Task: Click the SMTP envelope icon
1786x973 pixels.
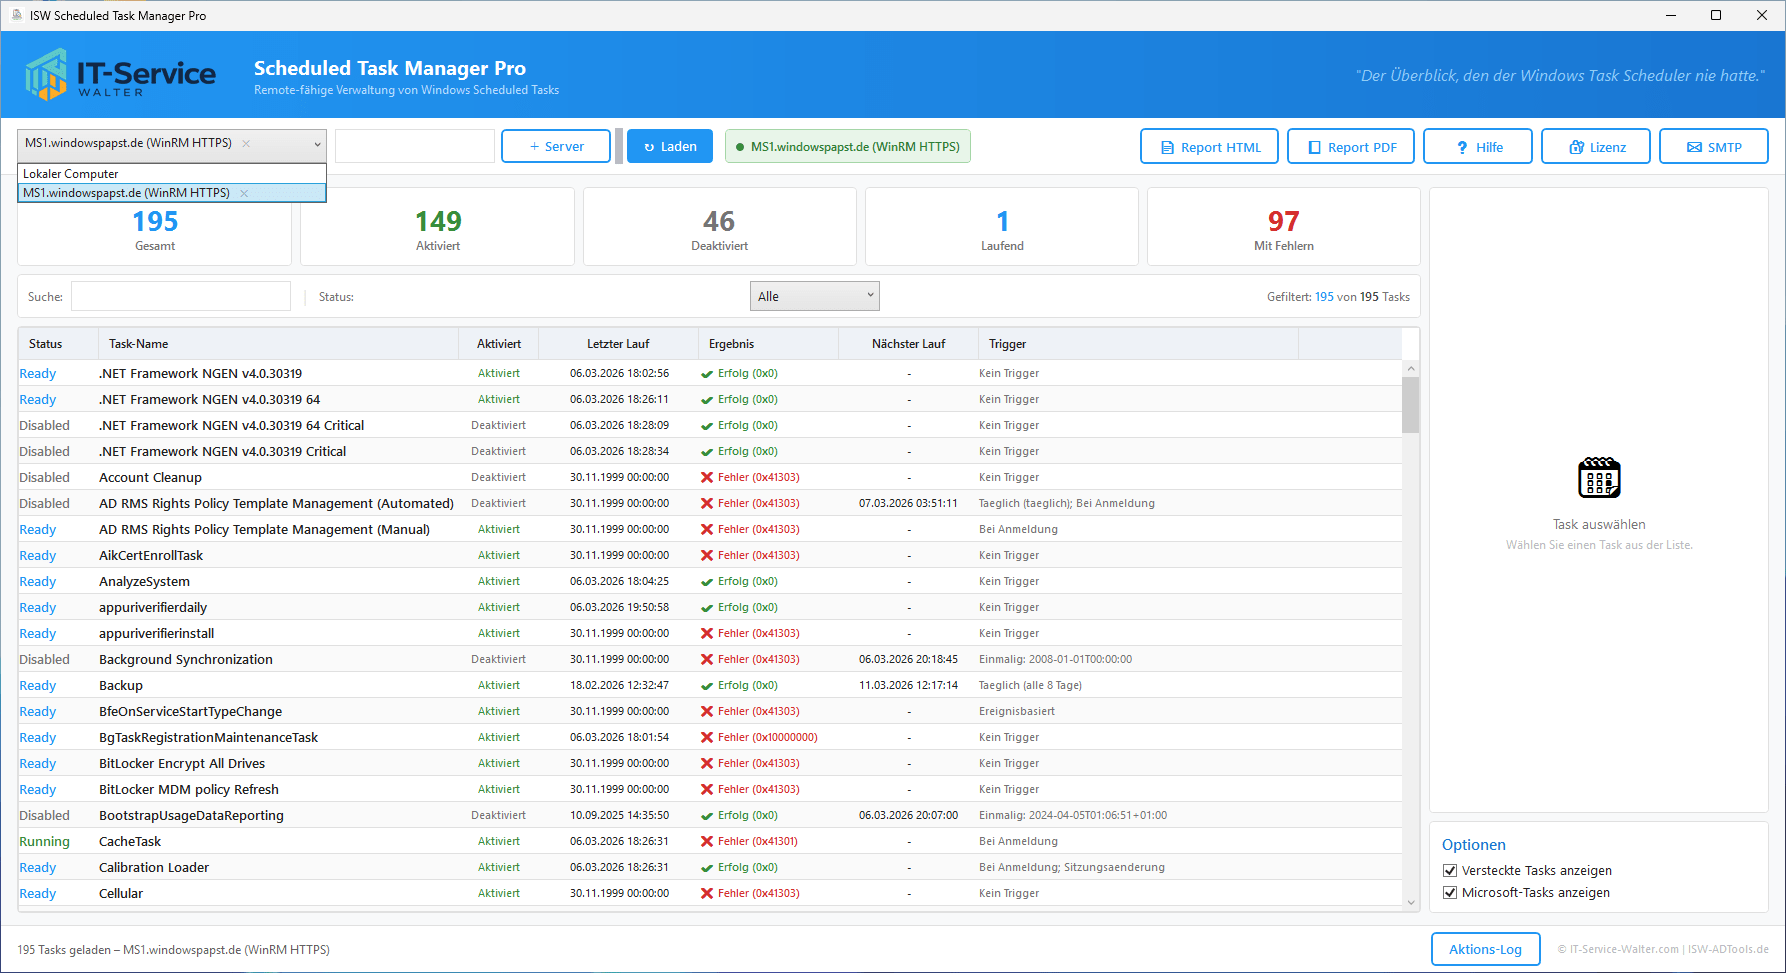Action: point(1694,147)
